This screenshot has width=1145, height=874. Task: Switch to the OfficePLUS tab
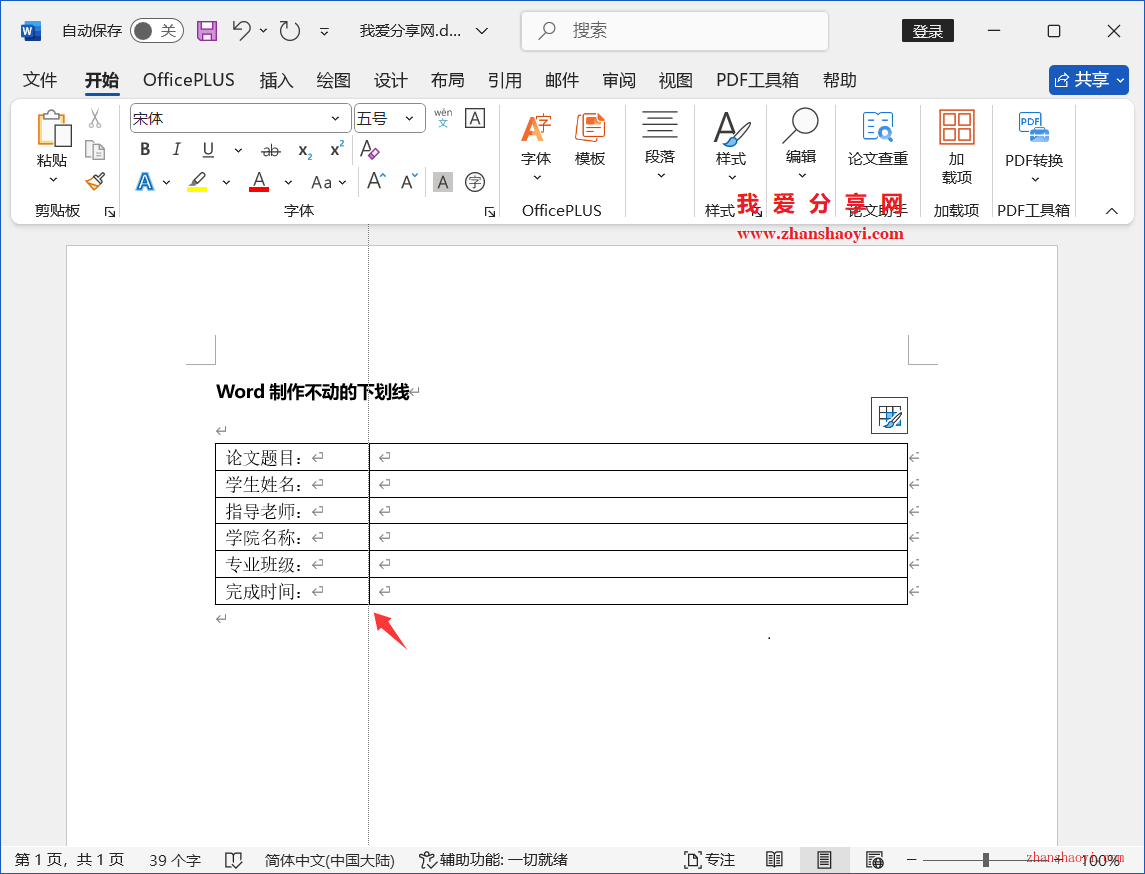tap(188, 80)
